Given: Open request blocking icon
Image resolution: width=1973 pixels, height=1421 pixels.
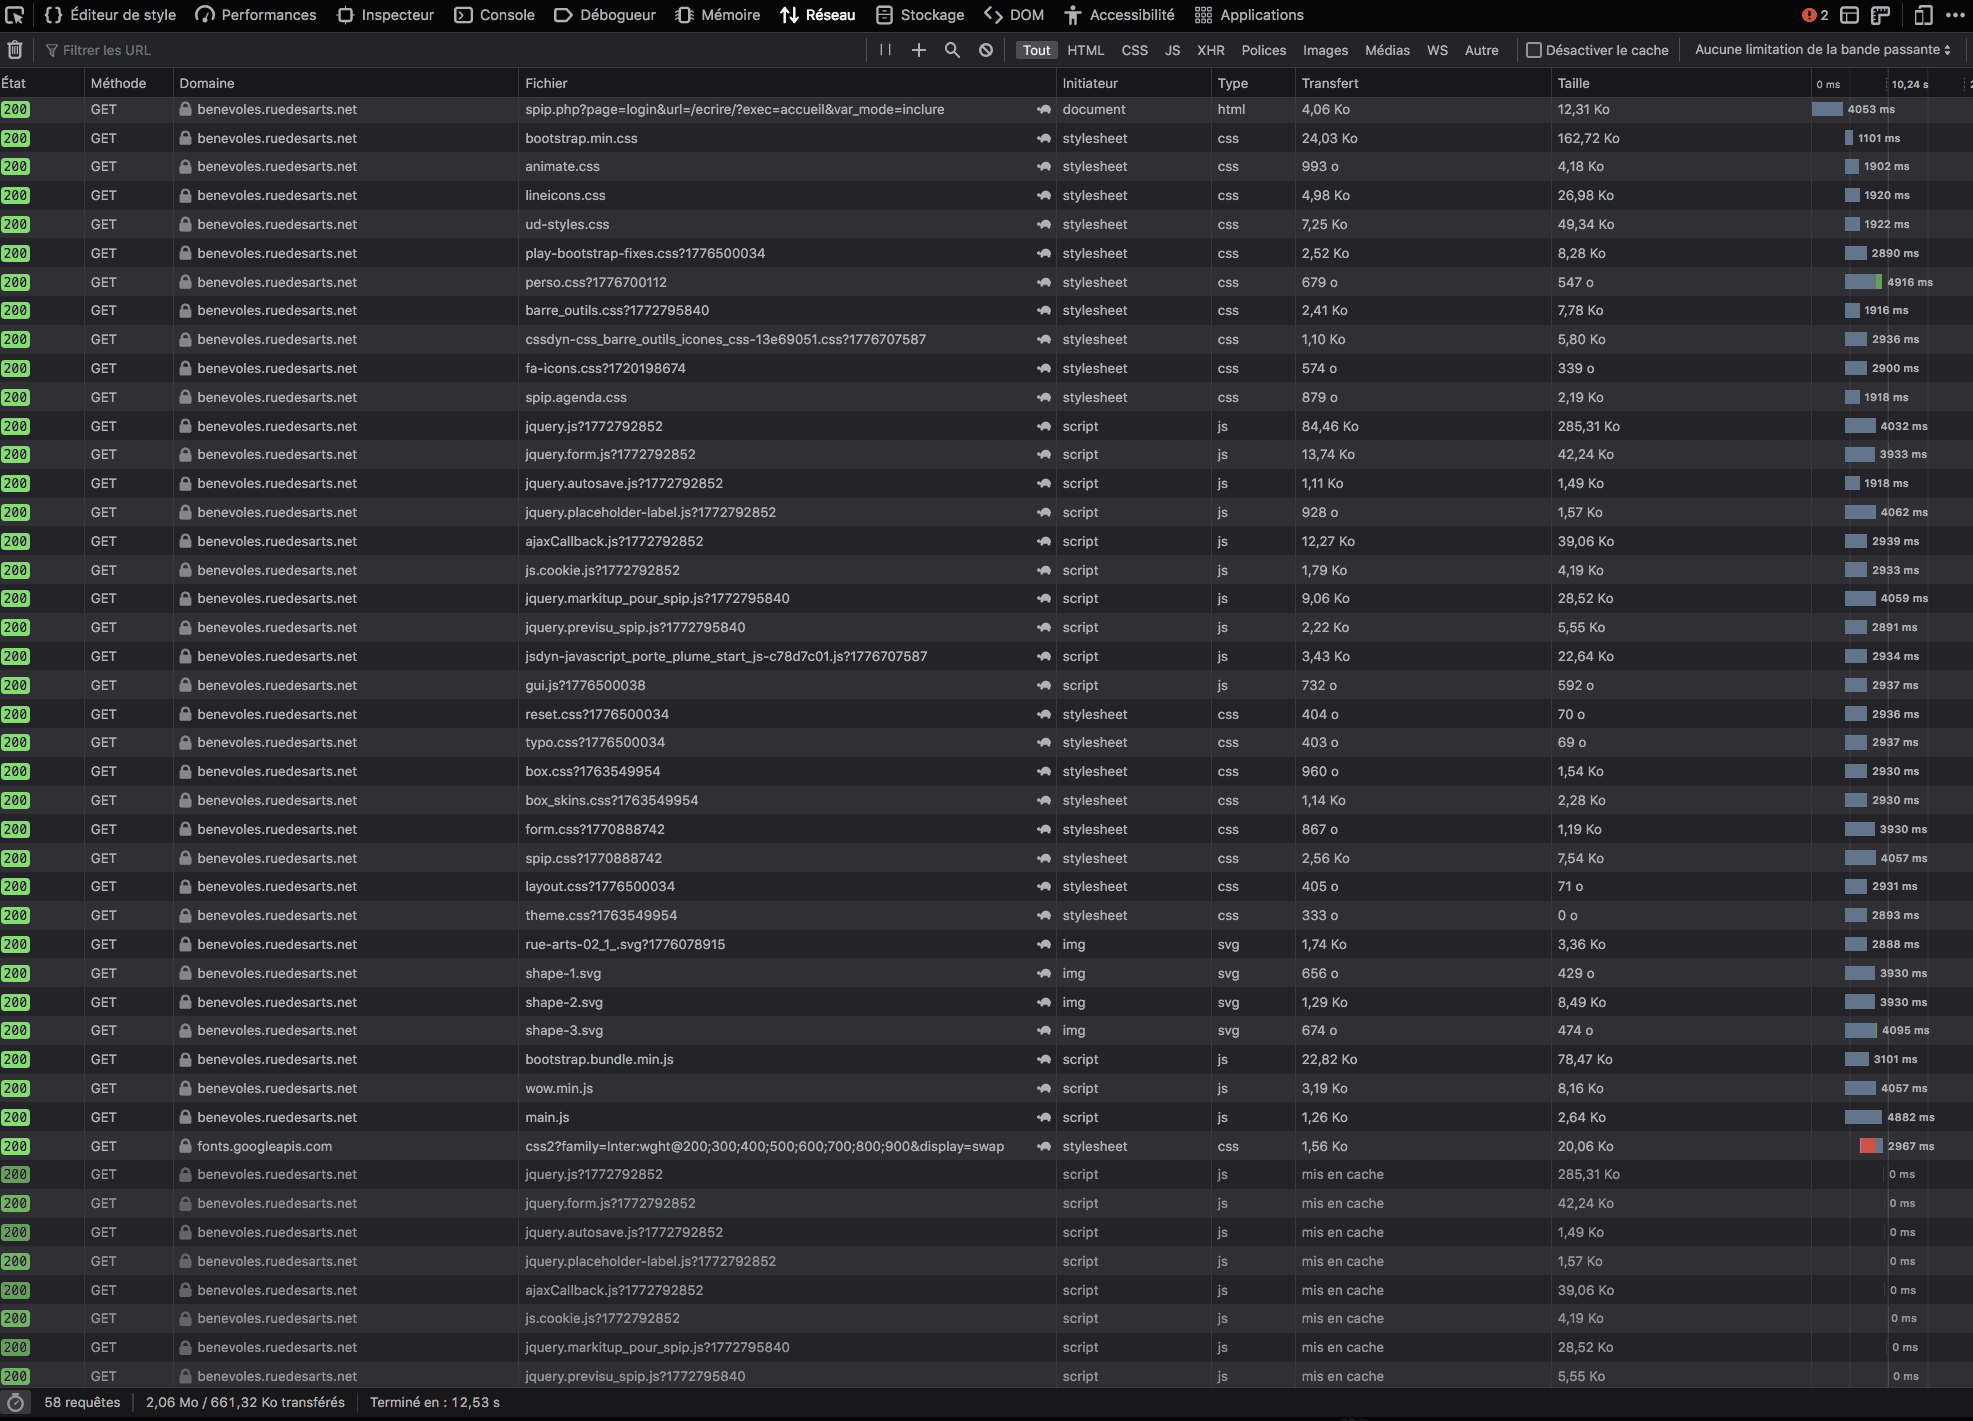Looking at the screenshot, I should click(x=986, y=50).
